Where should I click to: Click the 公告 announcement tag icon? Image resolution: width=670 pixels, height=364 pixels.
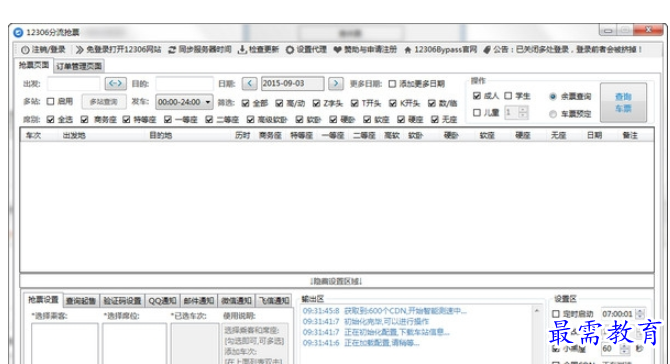pyautogui.click(x=487, y=50)
